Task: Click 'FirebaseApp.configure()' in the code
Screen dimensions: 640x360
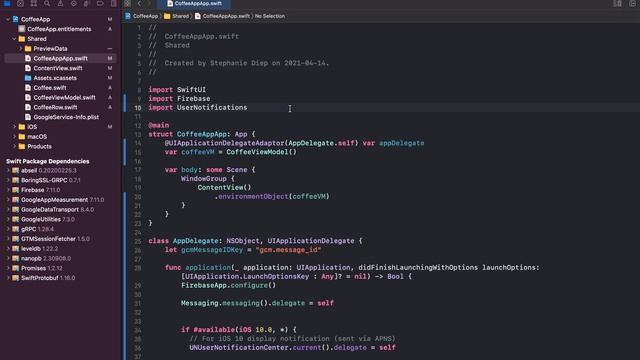Action: pyautogui.click(x=229, y=285)
